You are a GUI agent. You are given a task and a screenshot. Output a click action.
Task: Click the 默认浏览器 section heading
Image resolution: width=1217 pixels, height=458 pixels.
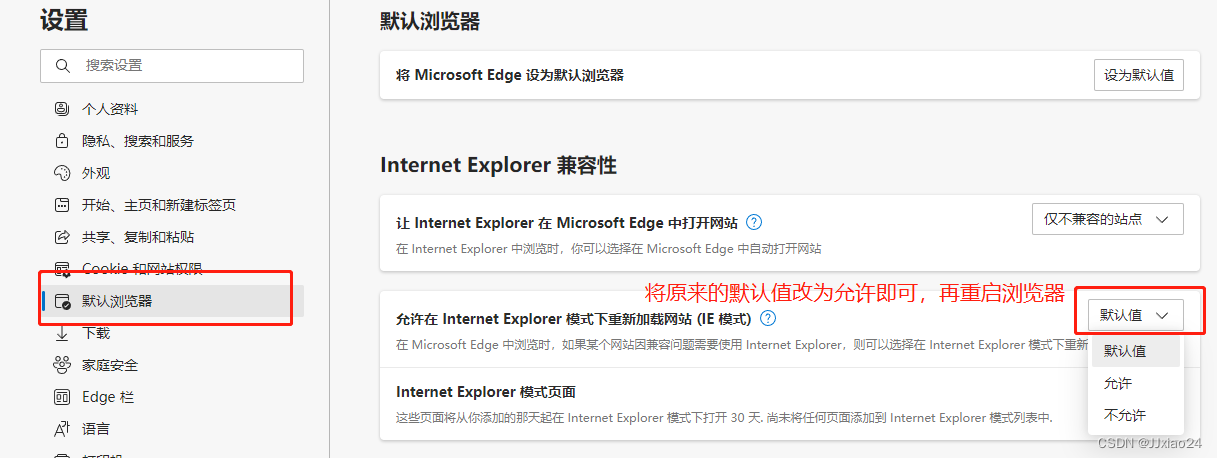[x=430, y=21]
